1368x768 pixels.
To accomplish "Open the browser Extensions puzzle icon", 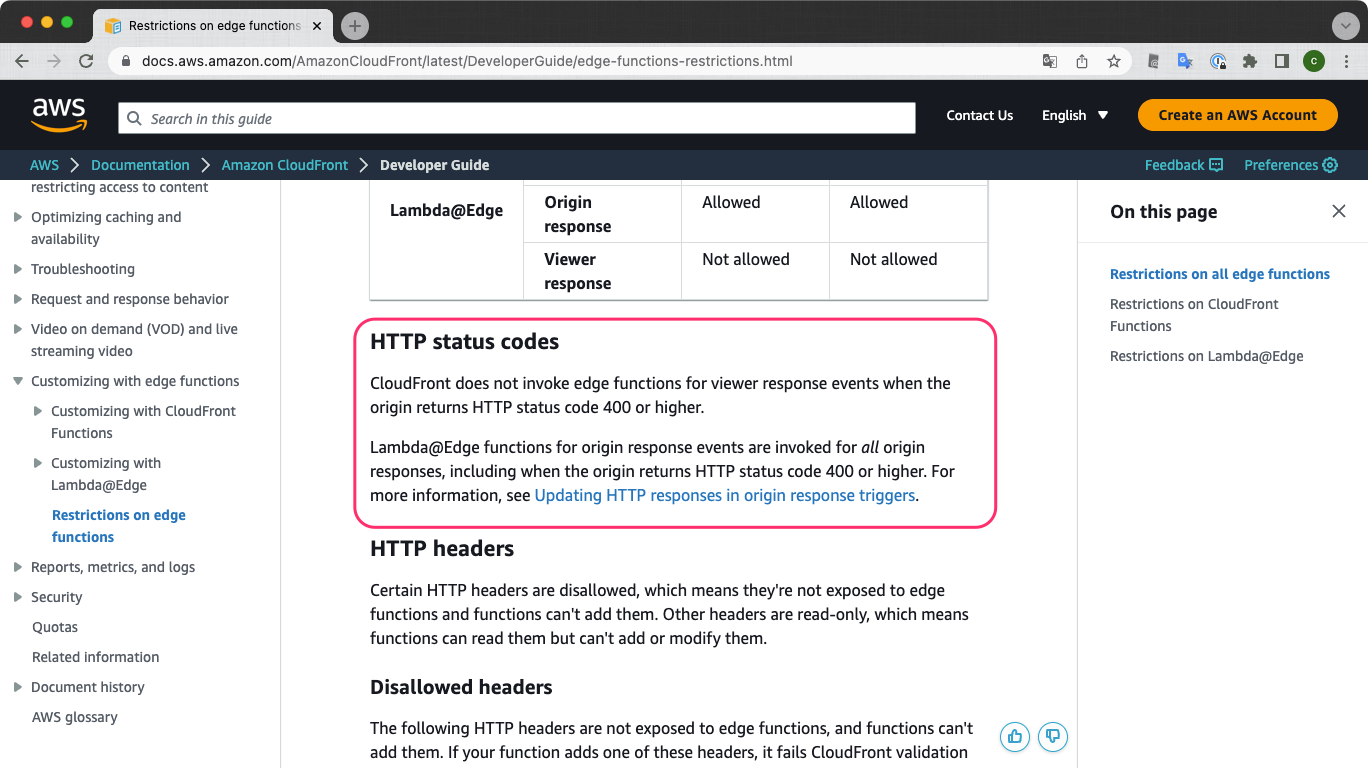I will (1250, 61).
